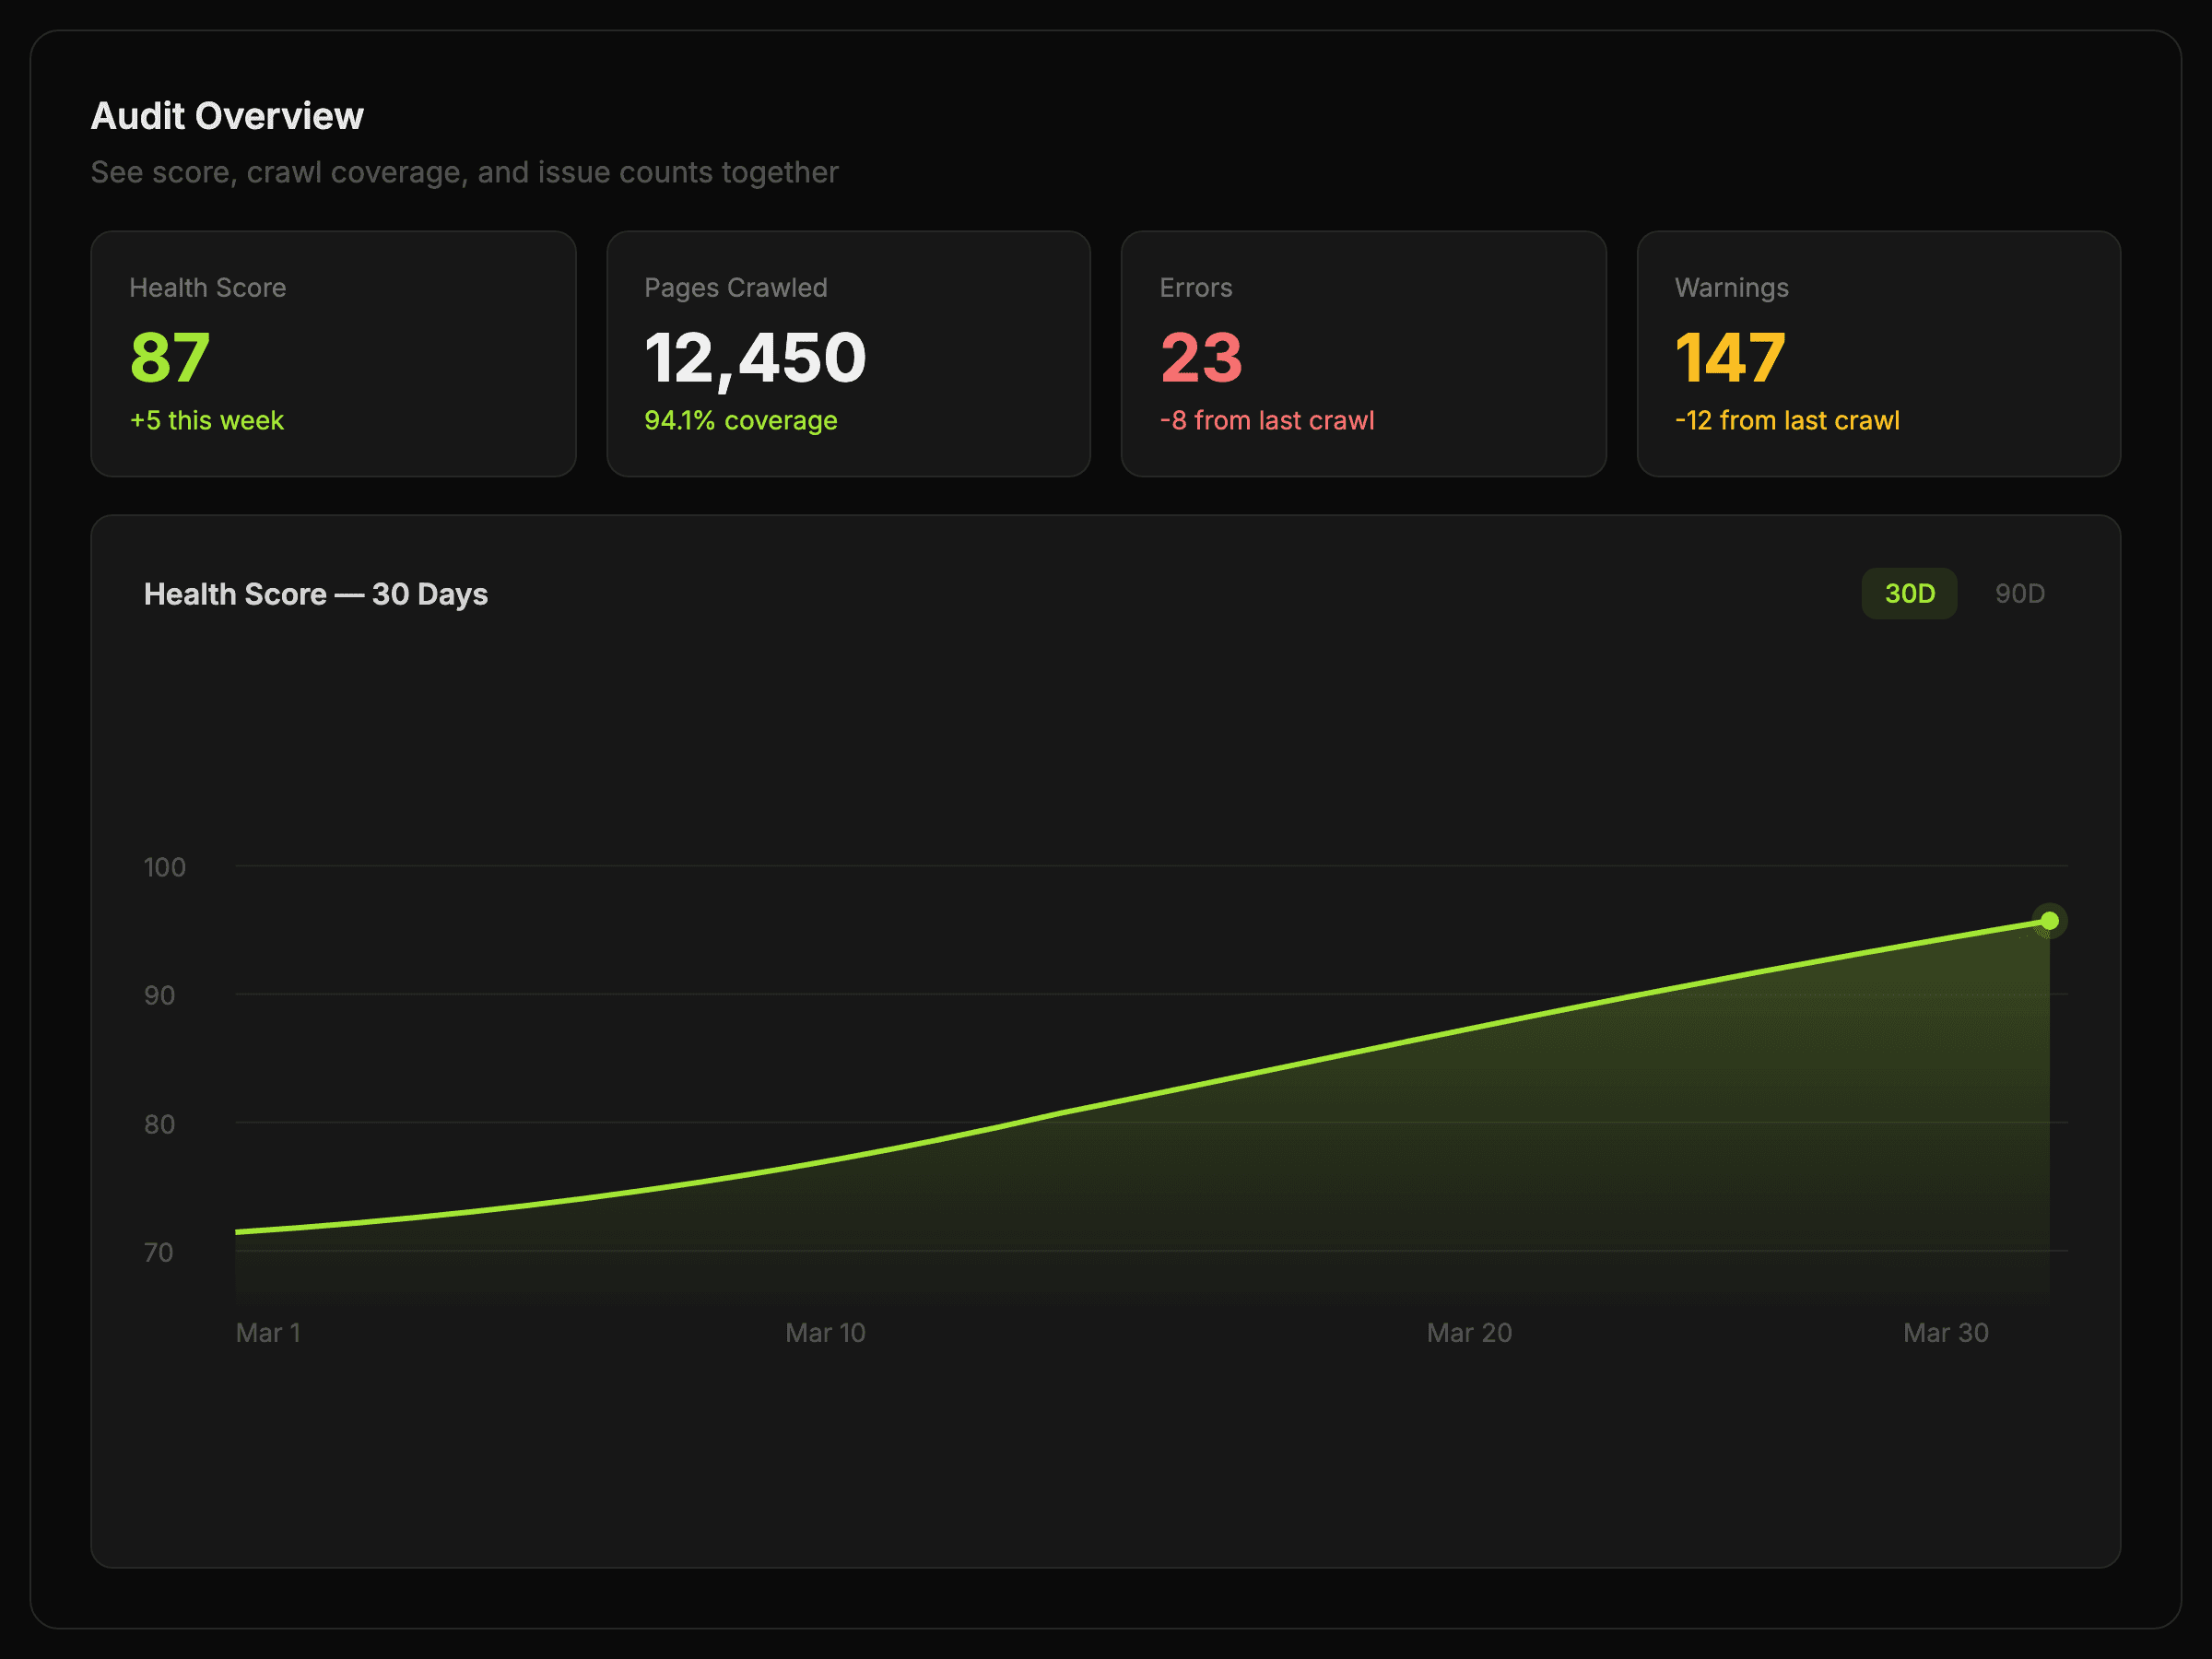Click the Mar 20 axis label
2212x1659 pixels.
coord(1468,1332)
